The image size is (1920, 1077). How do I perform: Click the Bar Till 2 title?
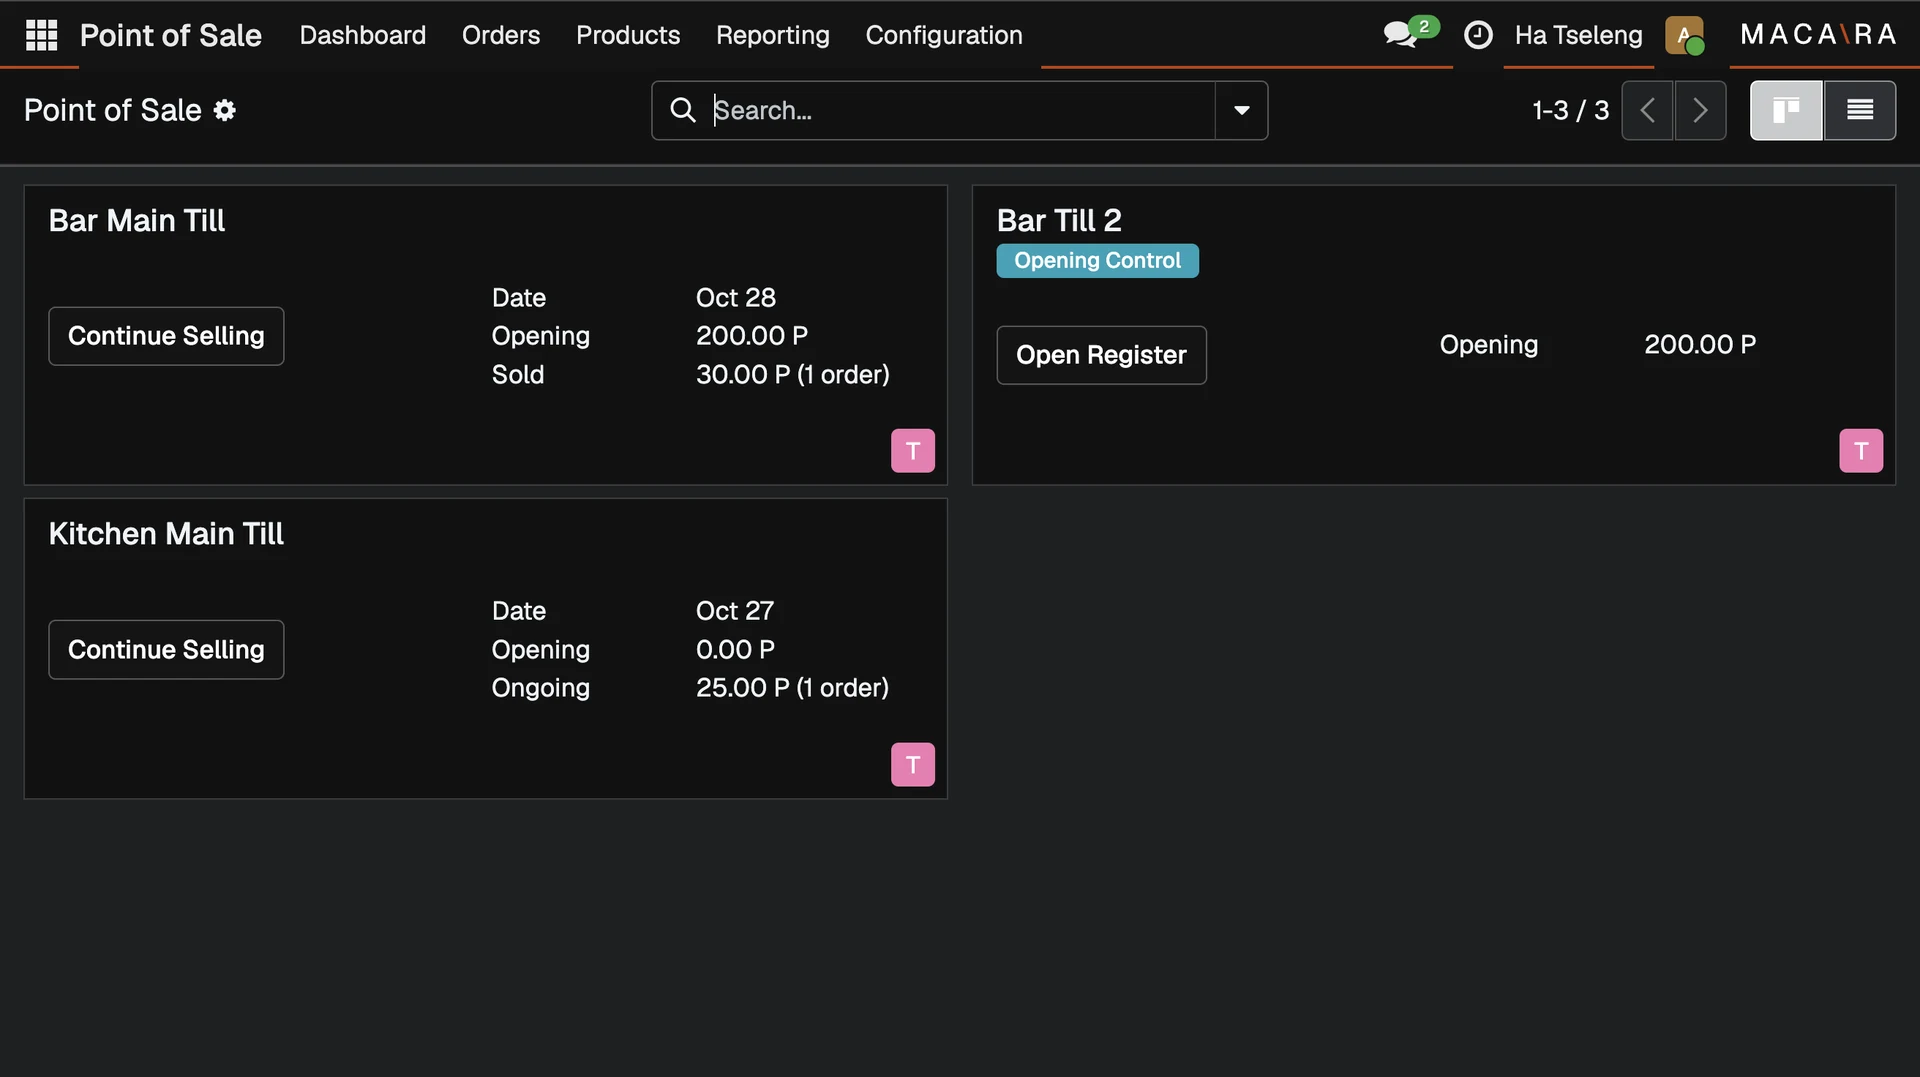pos(1059,220)
